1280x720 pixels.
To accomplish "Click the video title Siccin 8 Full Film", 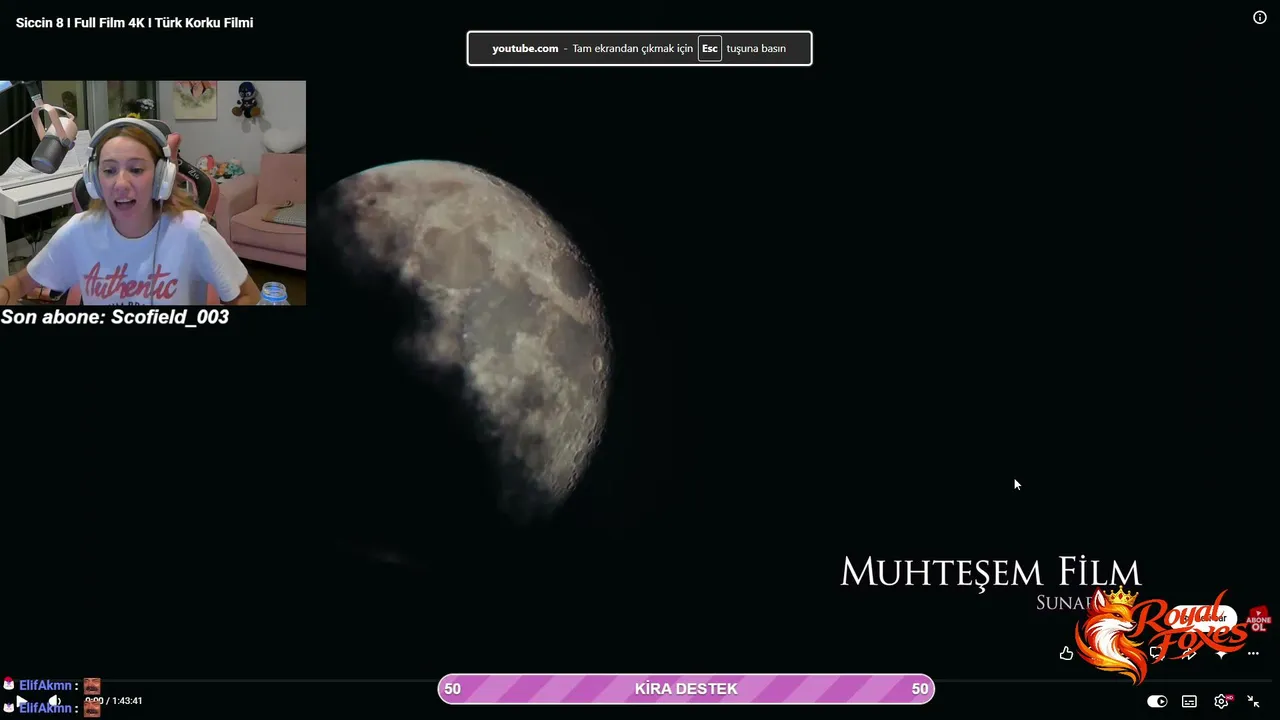I will pos(134,23).
